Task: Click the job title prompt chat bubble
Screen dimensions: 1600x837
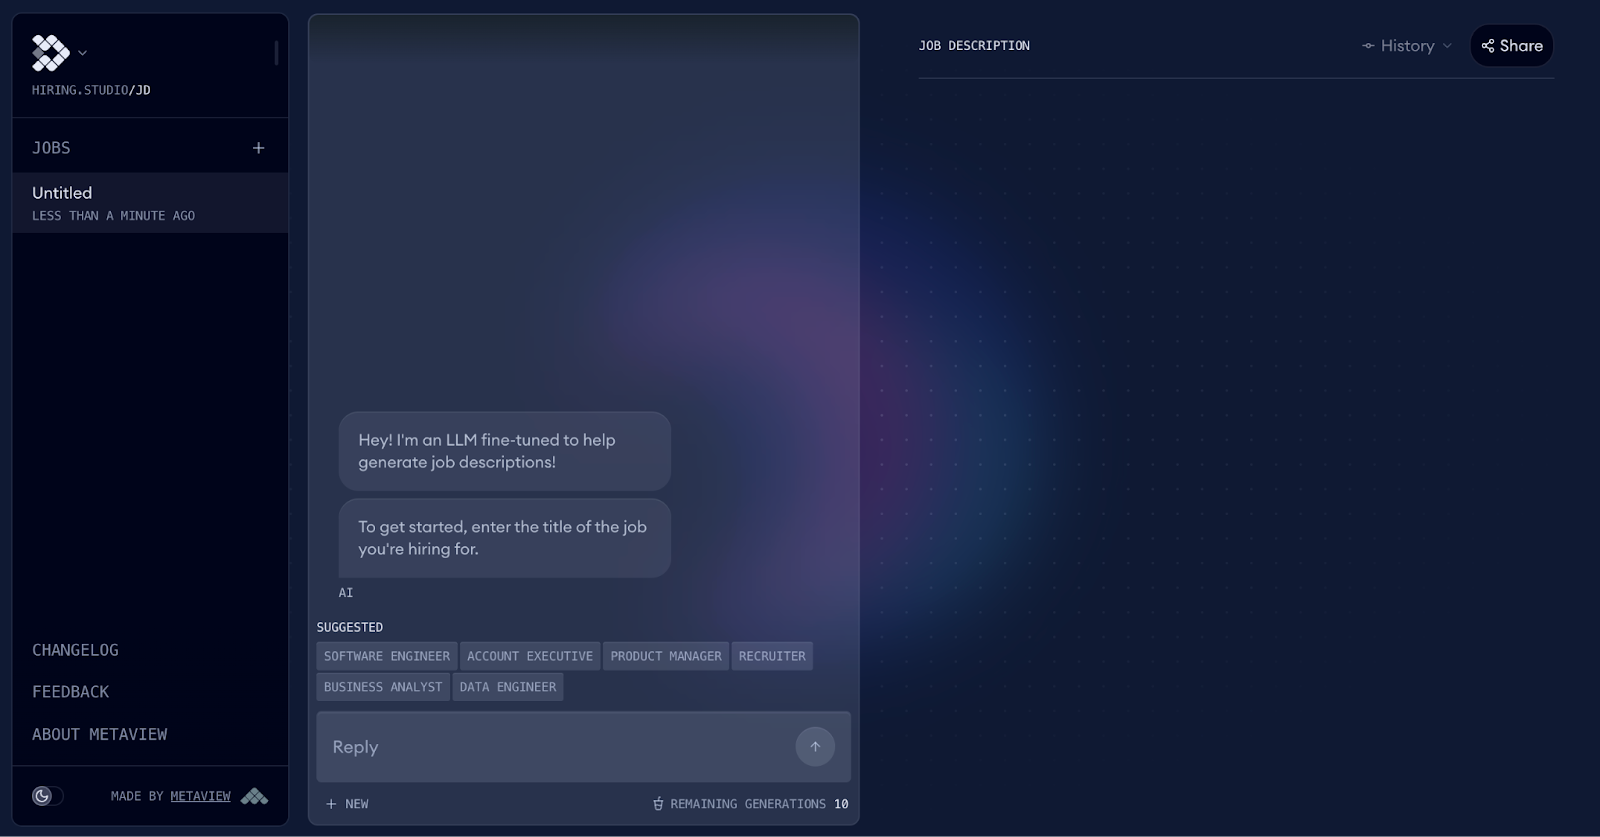Action: coord(505,538)
